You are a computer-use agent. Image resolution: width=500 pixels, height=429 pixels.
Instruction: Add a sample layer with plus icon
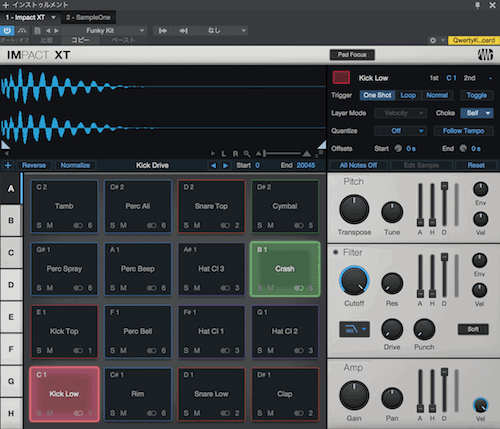(x=8, y=165)
